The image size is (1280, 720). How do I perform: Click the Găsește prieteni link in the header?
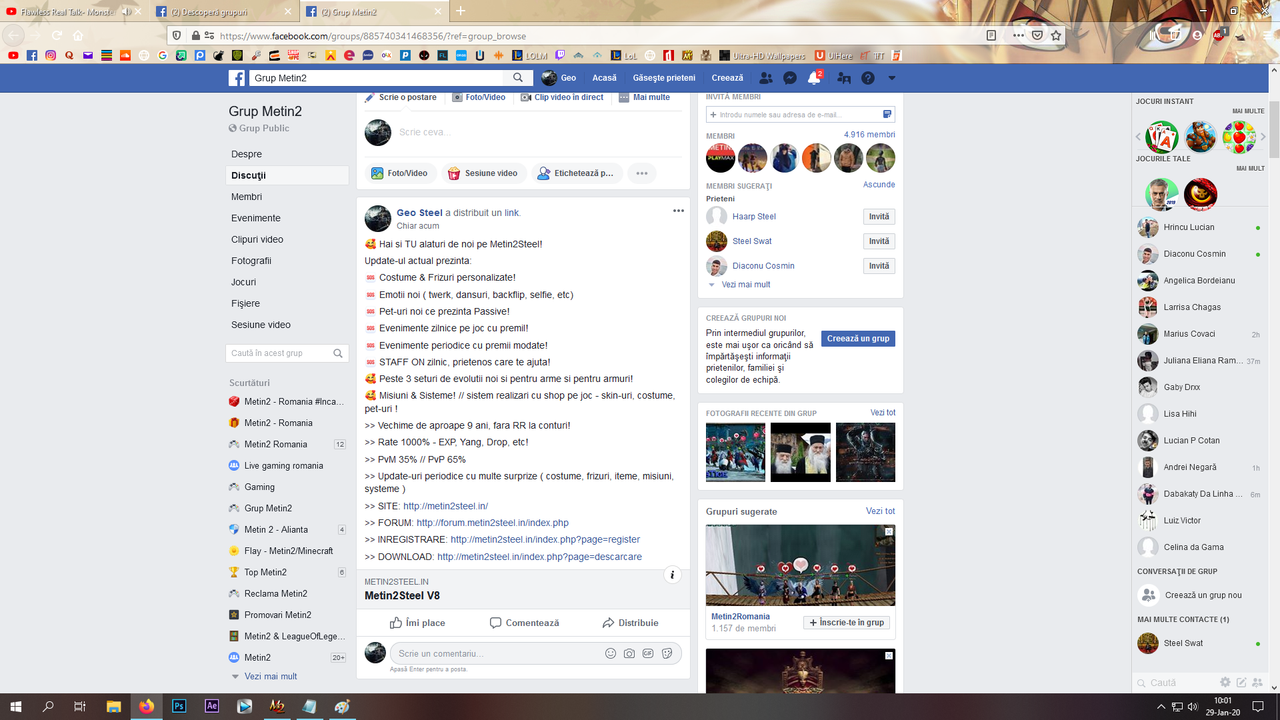click(x=664, y=78)
